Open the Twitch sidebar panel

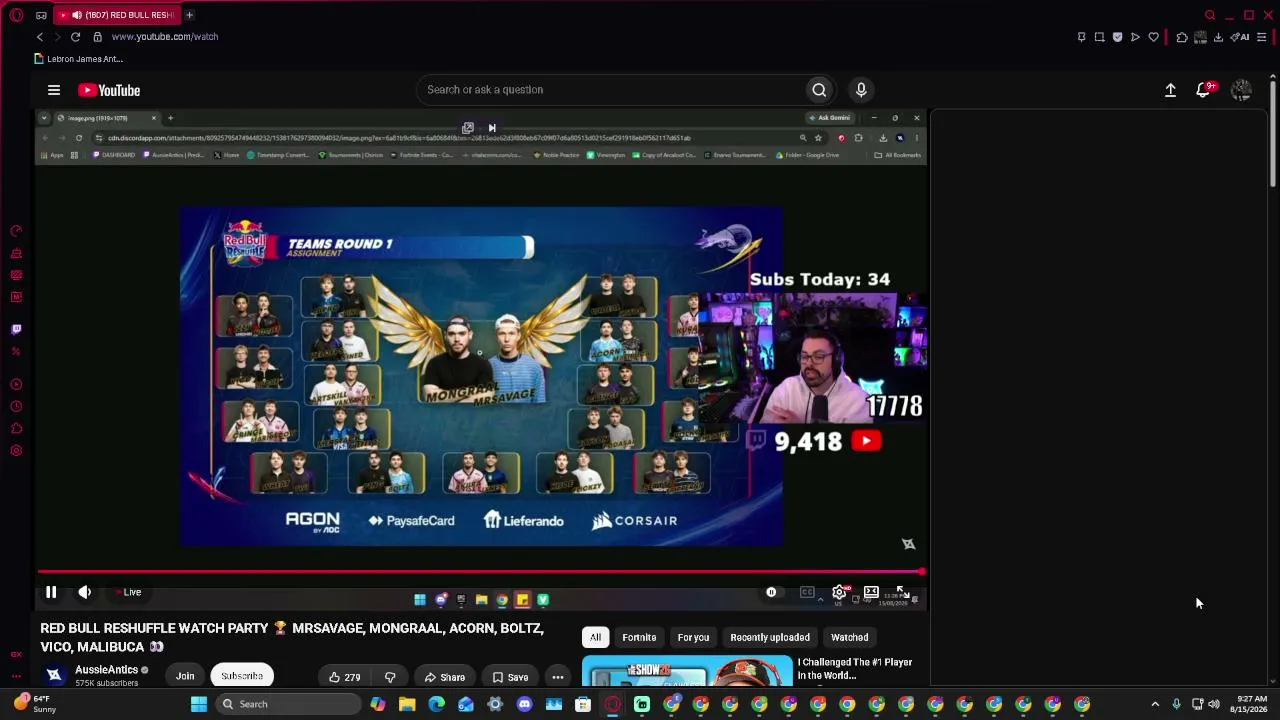16,329
